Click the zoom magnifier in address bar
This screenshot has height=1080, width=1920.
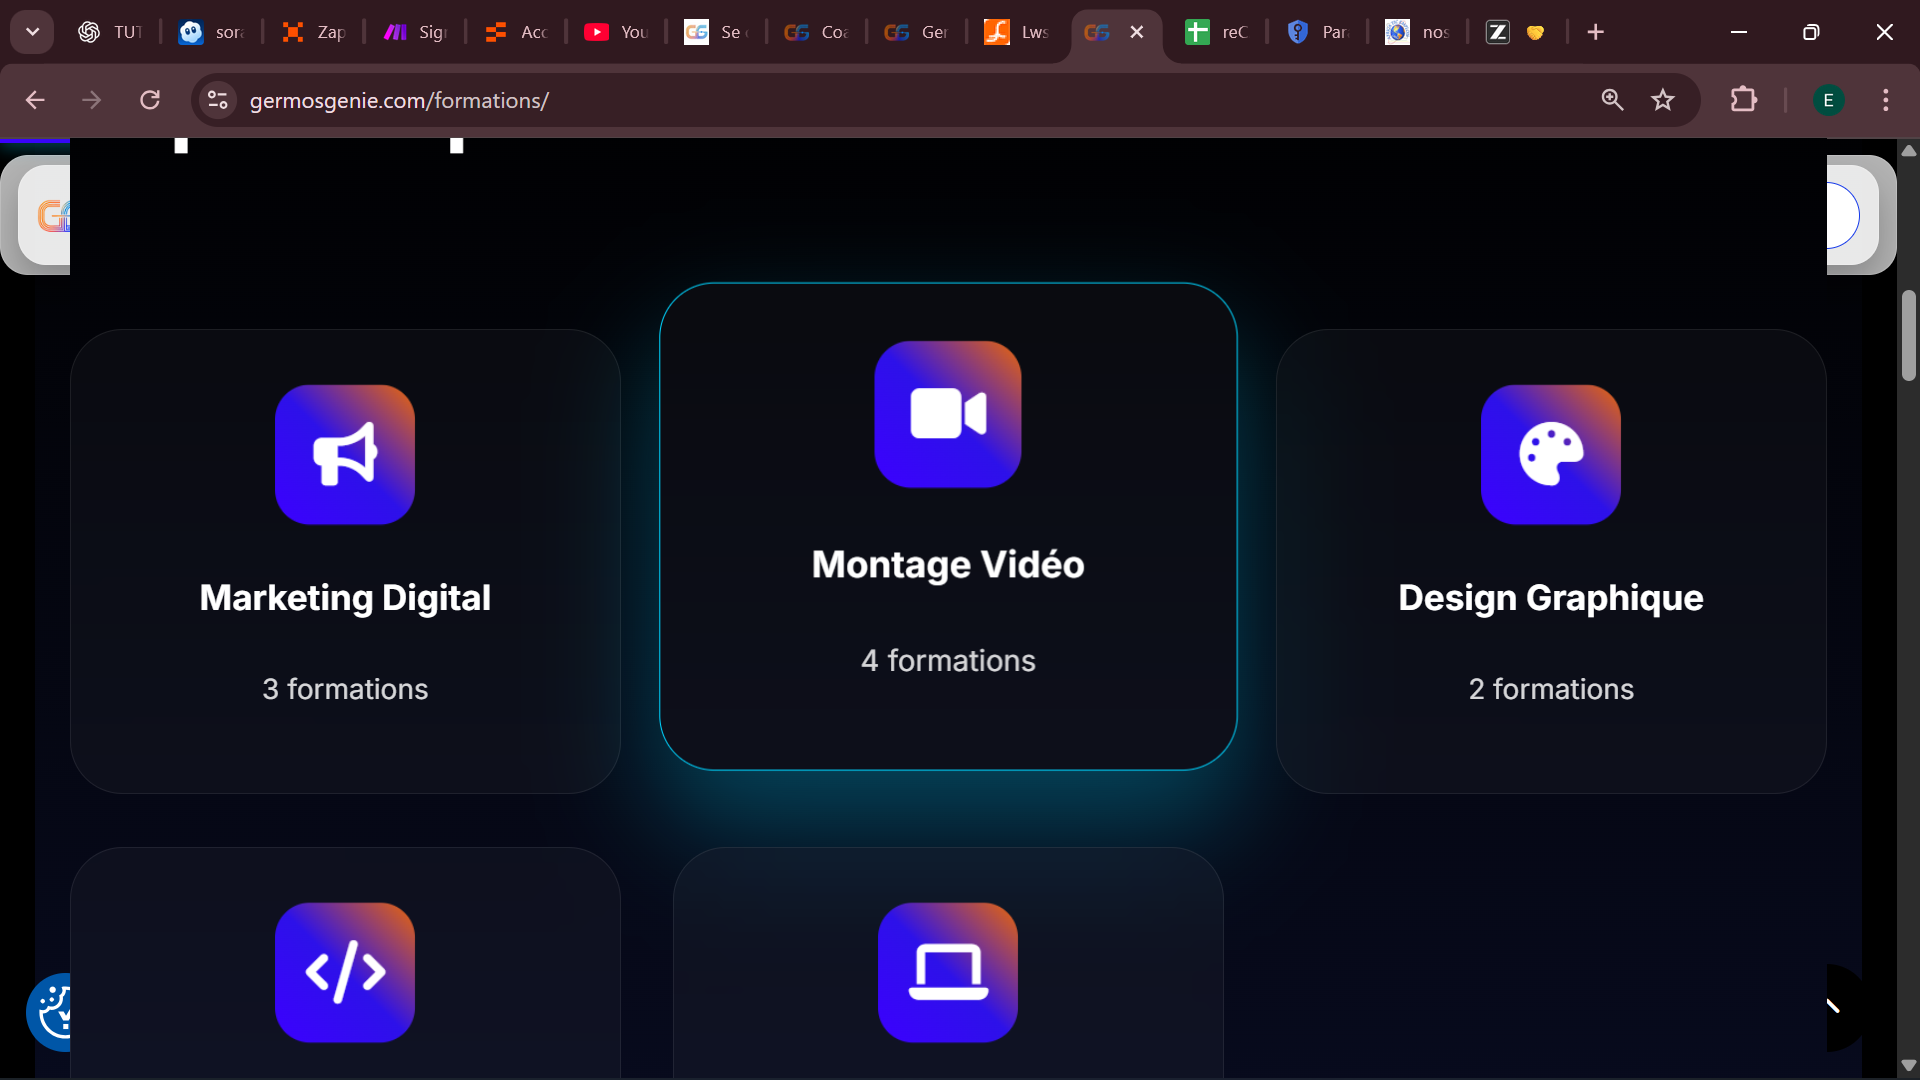1612,100
